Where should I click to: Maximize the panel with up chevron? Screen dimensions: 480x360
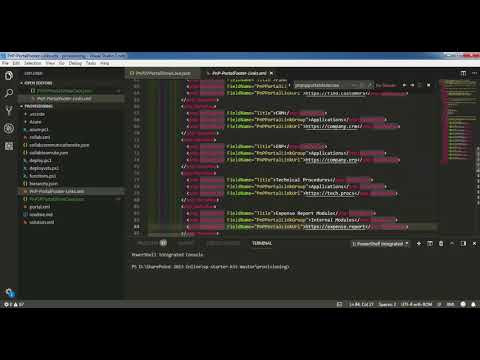tap(452, 244)
